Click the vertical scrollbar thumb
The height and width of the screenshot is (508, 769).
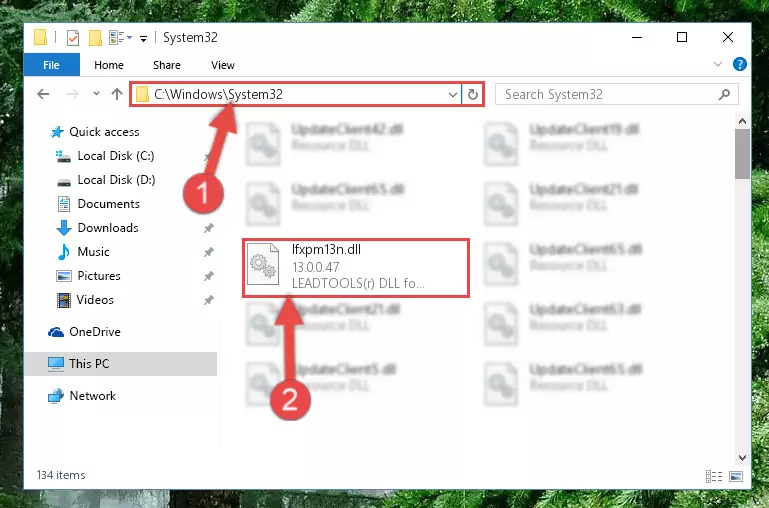click(x=743, y=154)
